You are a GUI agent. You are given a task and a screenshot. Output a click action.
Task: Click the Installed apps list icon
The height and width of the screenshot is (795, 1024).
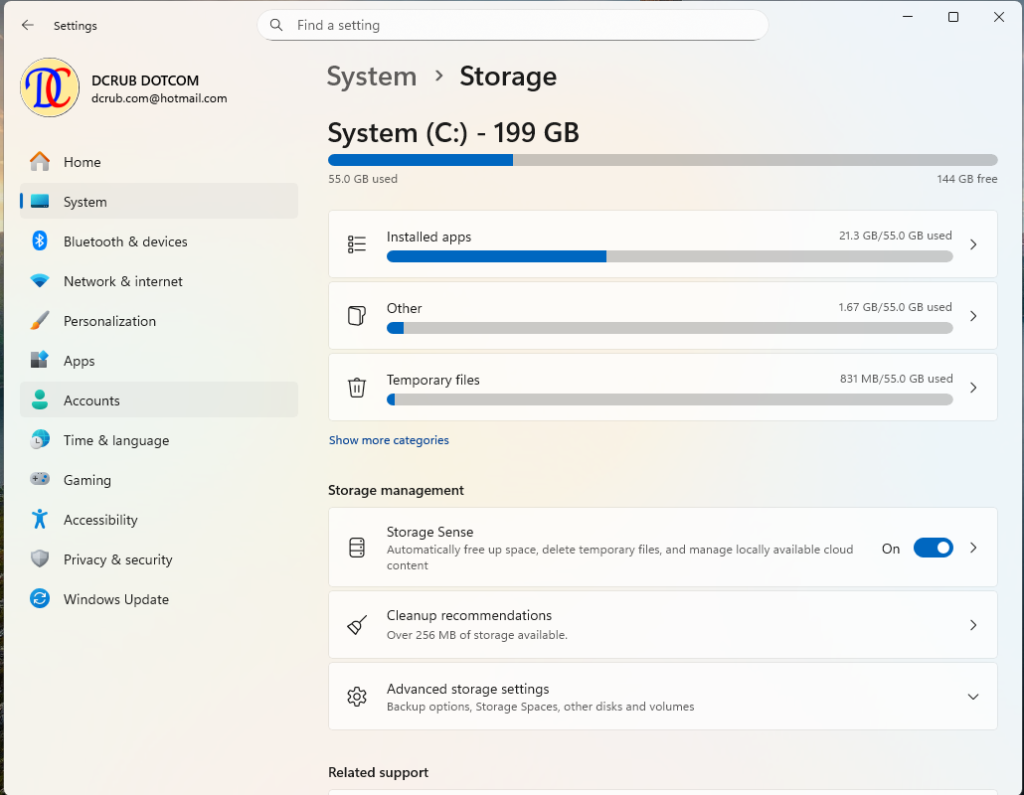[x=357, y=244]
